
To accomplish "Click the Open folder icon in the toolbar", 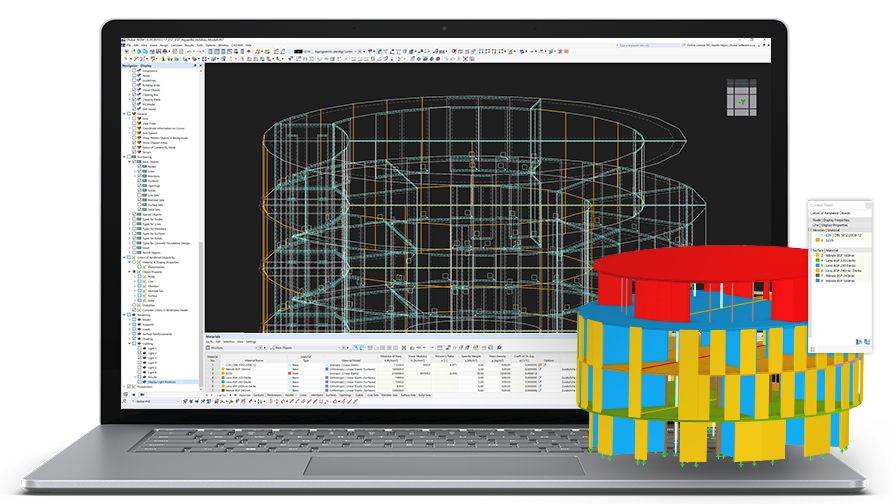I will pos(133,51).
